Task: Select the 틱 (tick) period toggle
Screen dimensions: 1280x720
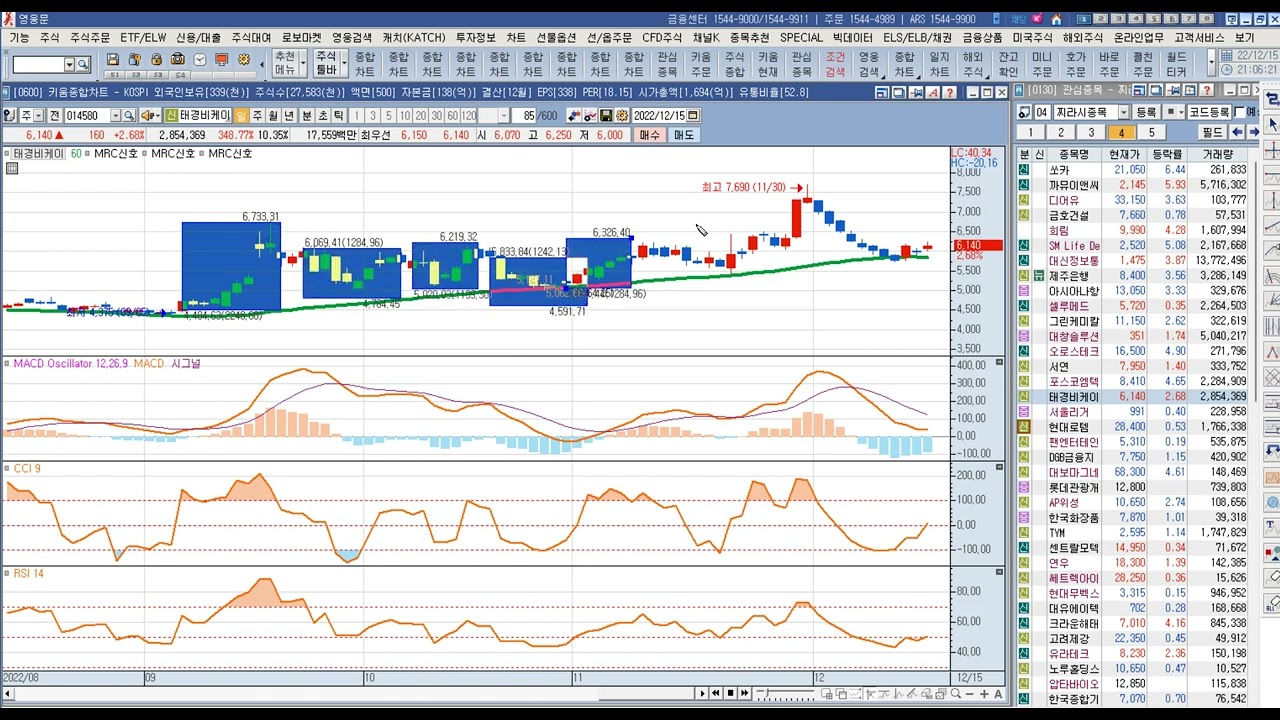Action: click(339, 115)
